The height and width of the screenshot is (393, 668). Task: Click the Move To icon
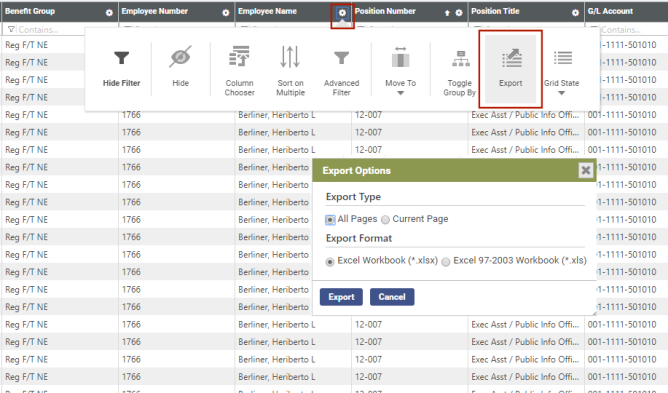[x=400, y=57]
